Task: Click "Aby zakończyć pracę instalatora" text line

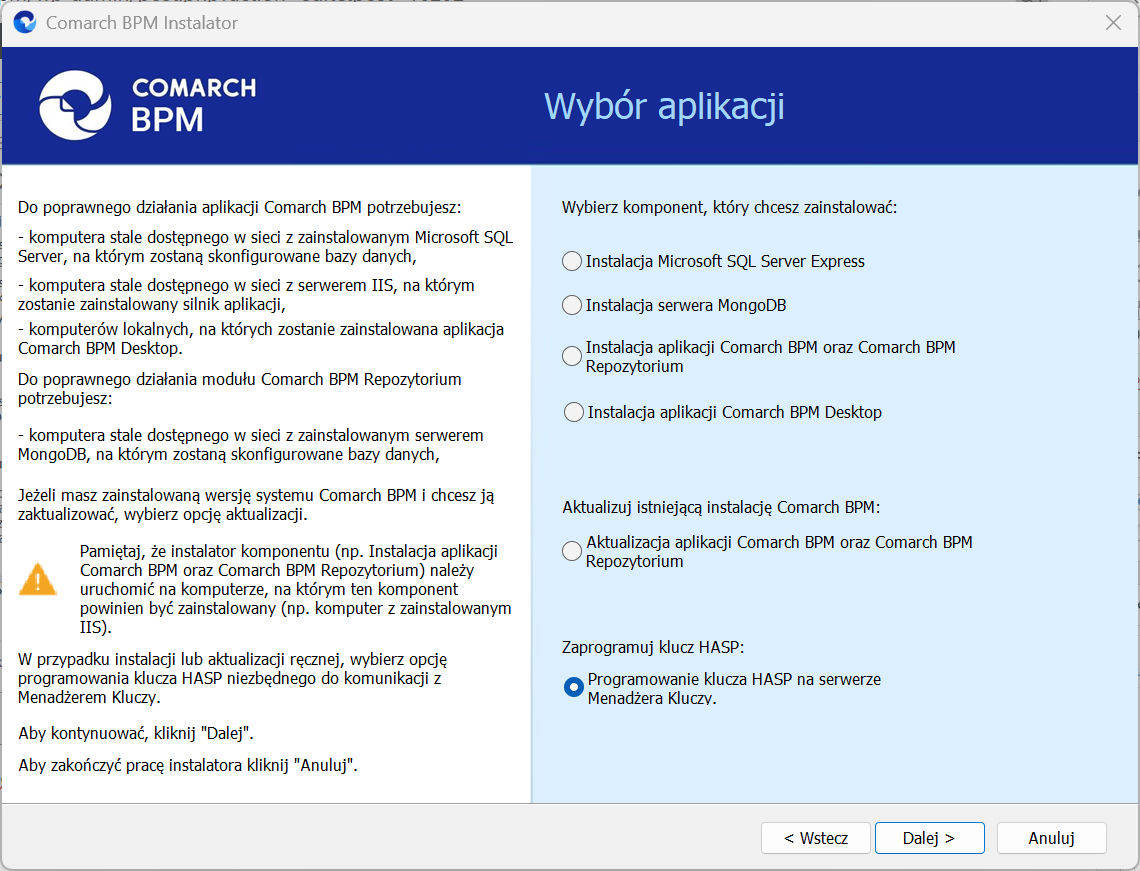Action: (x=188, y=765)
